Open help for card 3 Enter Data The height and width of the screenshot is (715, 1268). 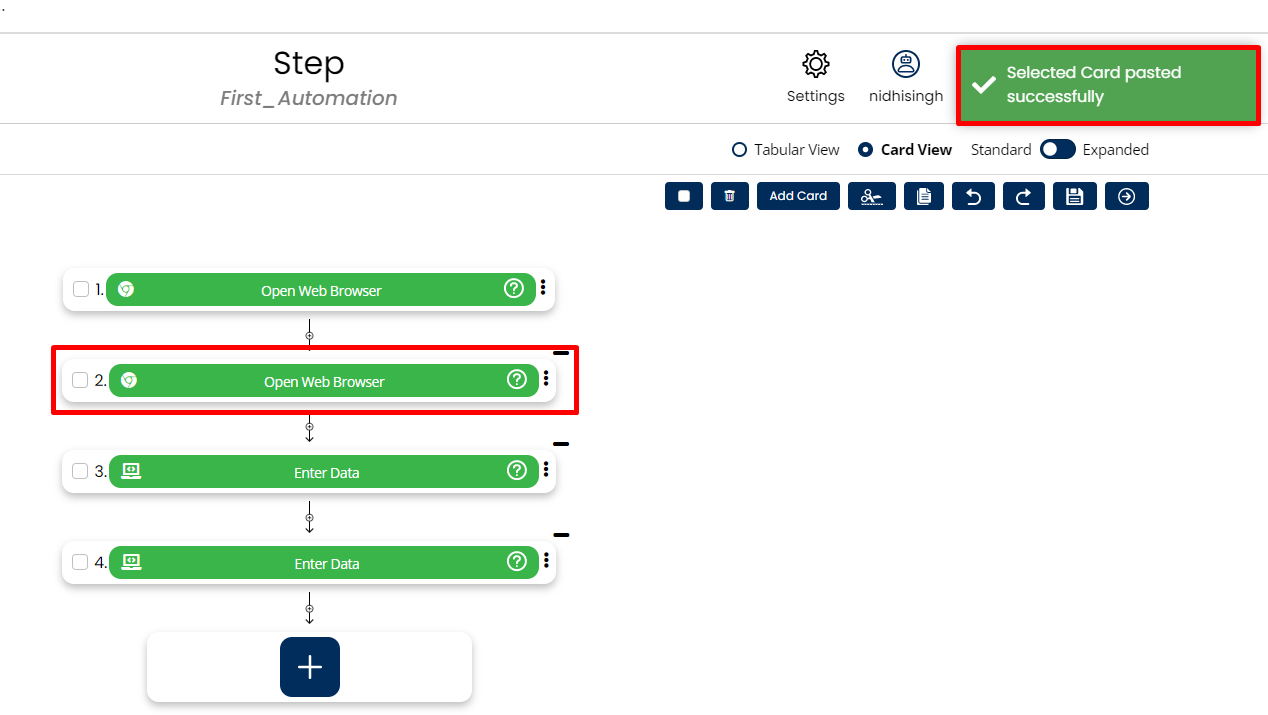click(517, 470)
